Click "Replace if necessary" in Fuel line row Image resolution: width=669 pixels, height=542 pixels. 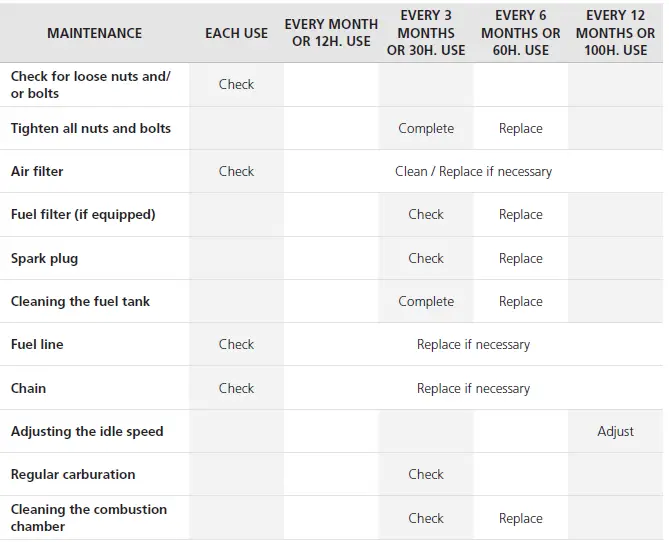(473, 344)
